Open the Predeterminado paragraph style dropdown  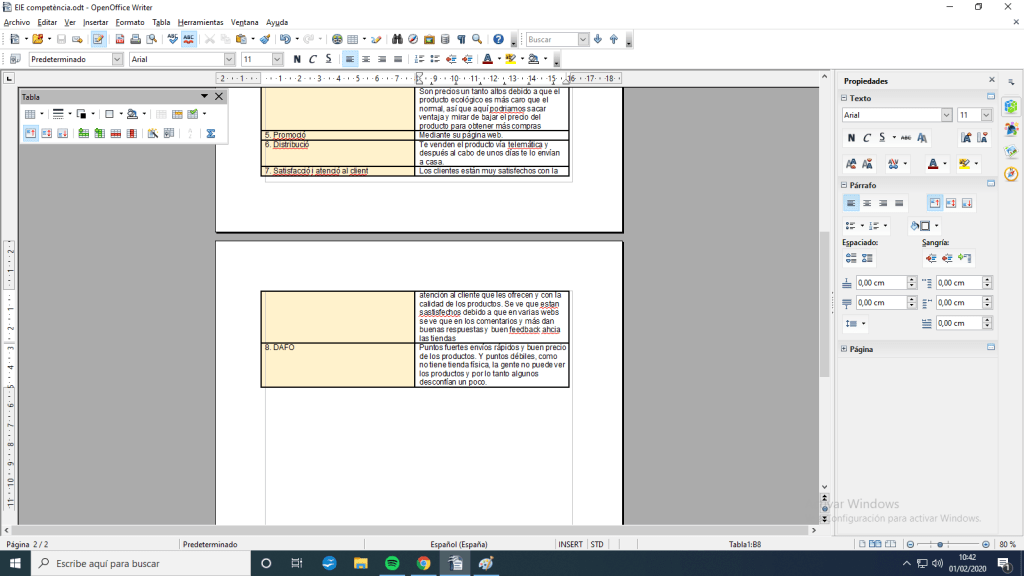[117, 59]
